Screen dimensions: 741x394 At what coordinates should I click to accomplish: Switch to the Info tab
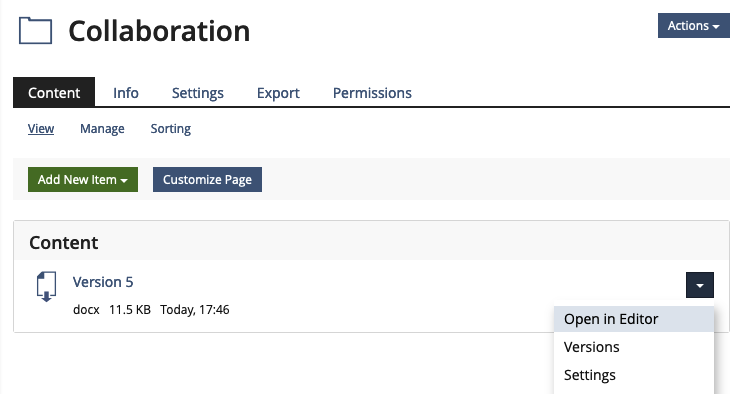(x=126, y=93)
